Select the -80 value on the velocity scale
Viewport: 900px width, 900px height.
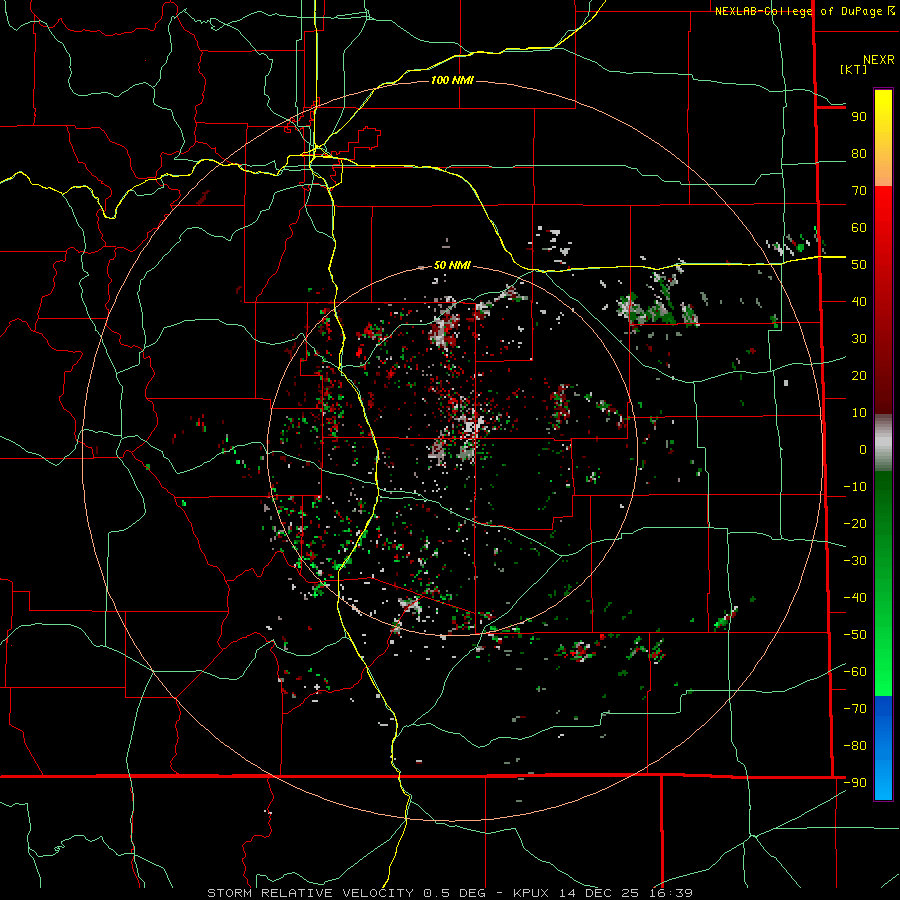[855, 746]
